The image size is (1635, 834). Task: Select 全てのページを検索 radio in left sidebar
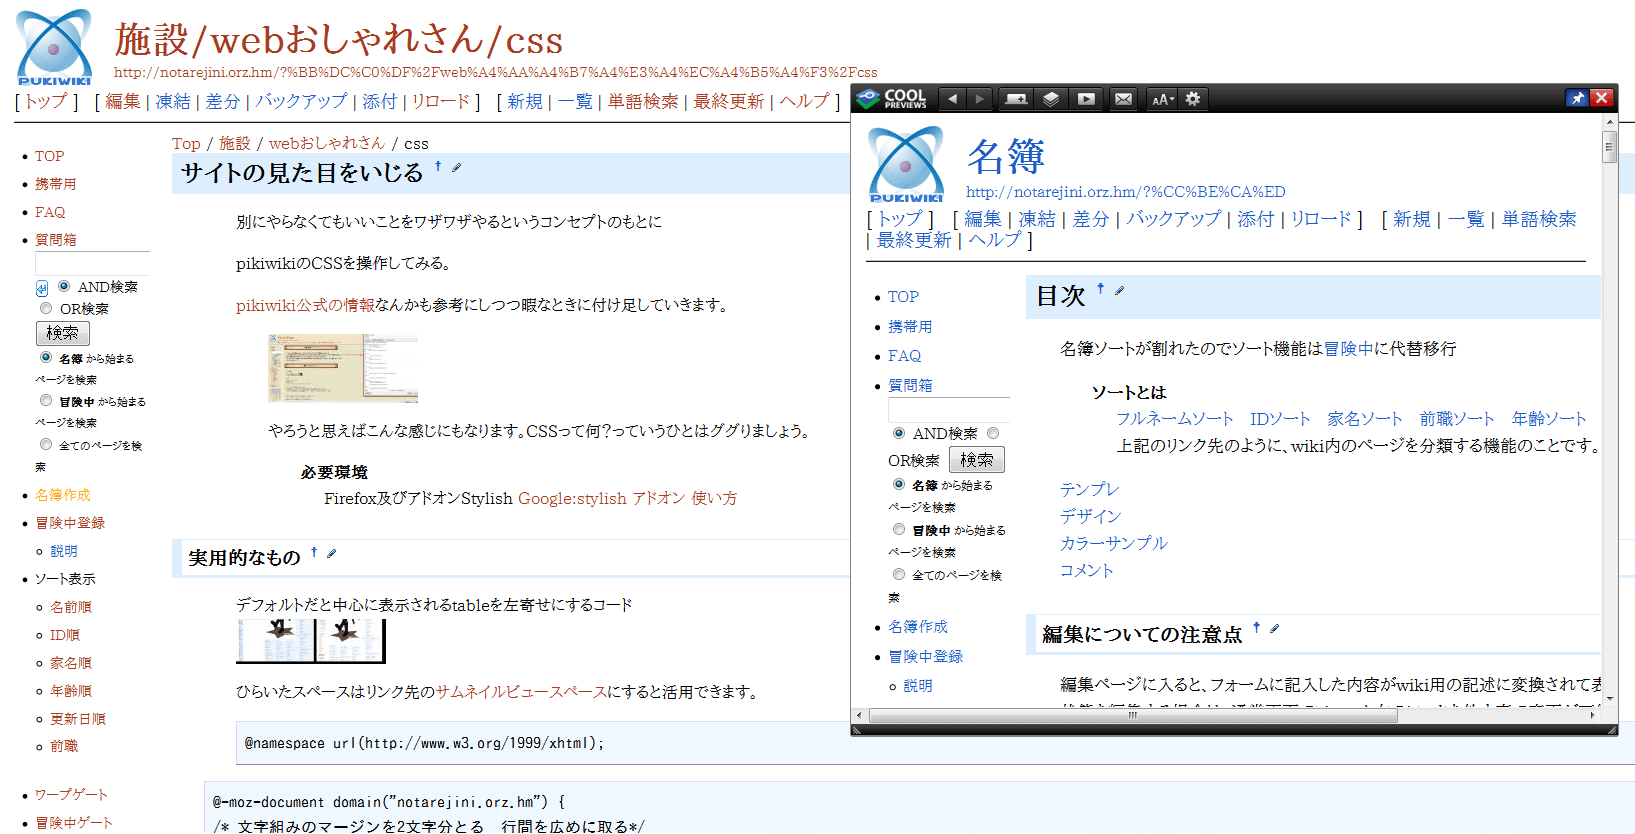pyautogui.click(x=46, y=444)
